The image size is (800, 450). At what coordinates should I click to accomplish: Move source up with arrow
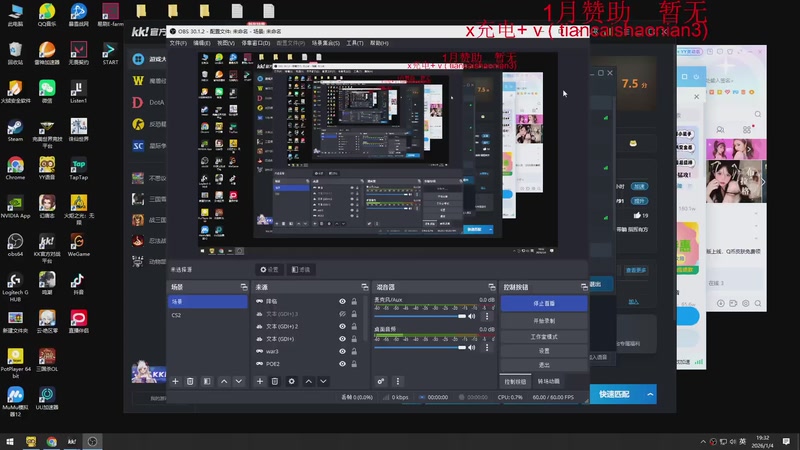pyautogui.click(x=309, y=381)
